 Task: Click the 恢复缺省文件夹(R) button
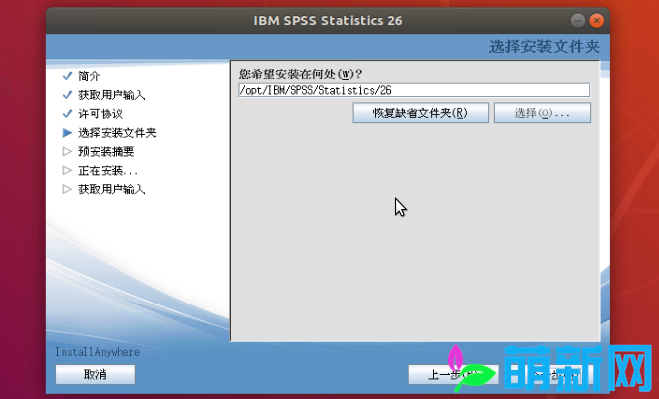(420, 113)
